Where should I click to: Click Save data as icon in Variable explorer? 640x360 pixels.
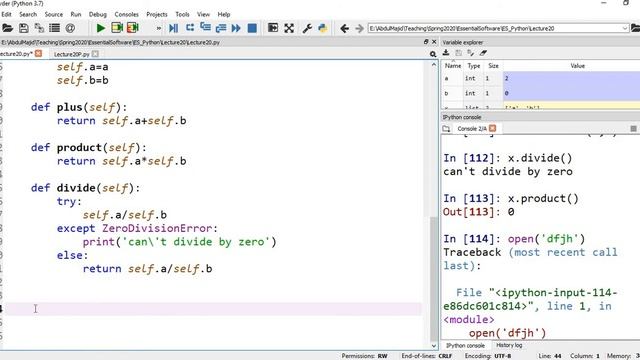tap(471, 53)
